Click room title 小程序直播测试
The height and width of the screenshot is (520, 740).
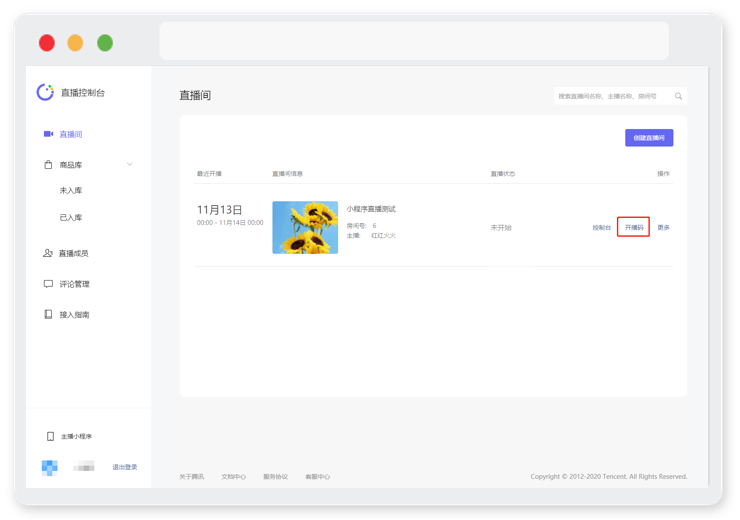pos(371,209)
